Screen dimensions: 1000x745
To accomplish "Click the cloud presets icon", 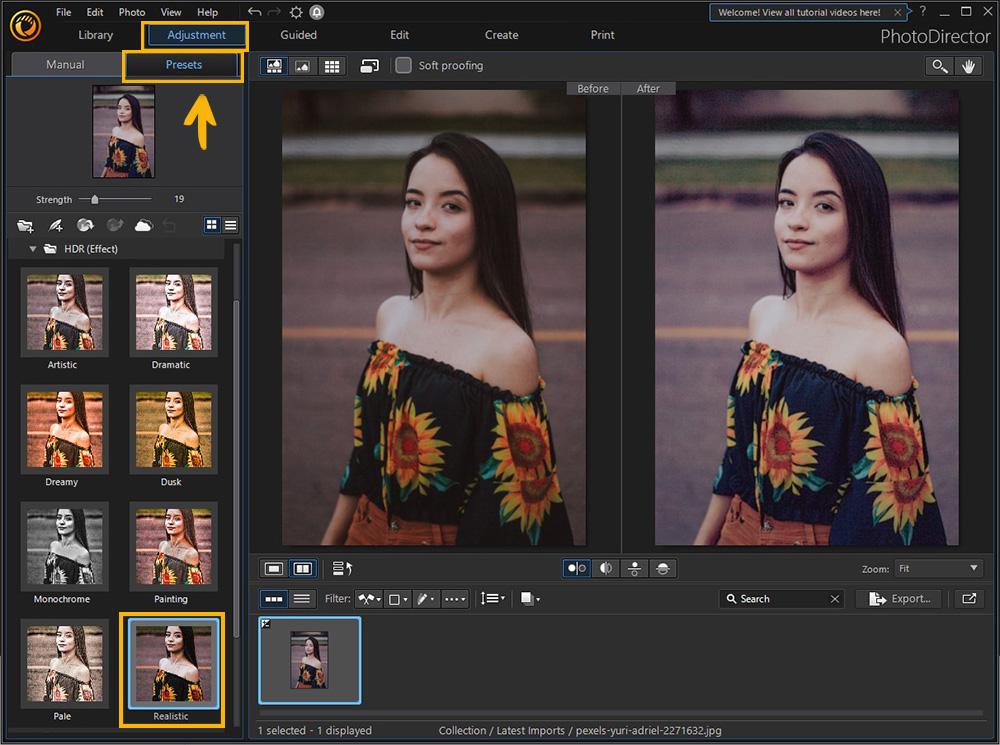I will point(143,225).
